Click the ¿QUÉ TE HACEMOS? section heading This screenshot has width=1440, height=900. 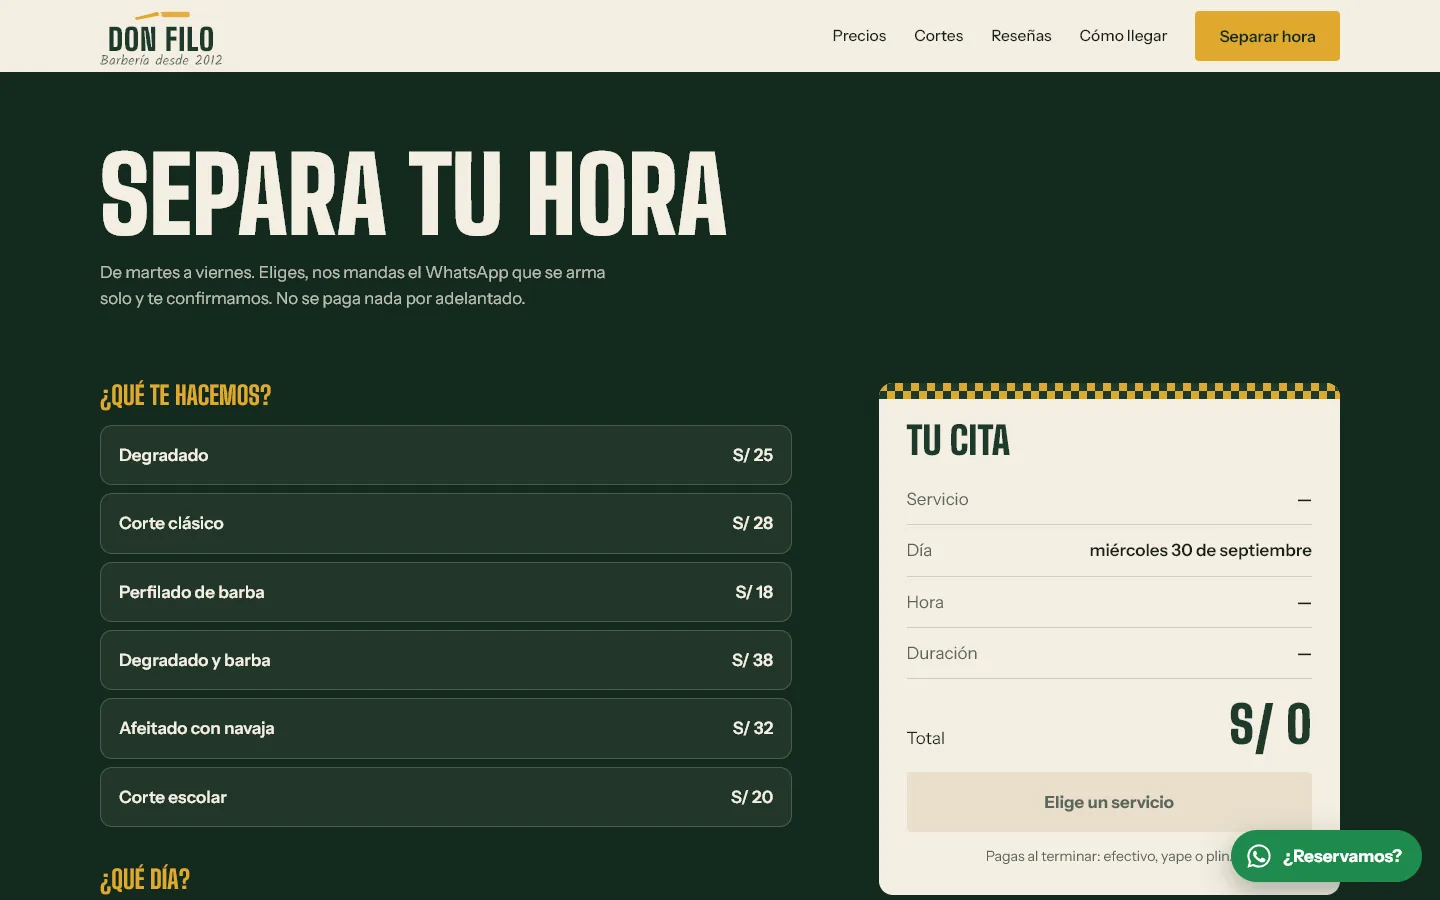coord(186,395)
